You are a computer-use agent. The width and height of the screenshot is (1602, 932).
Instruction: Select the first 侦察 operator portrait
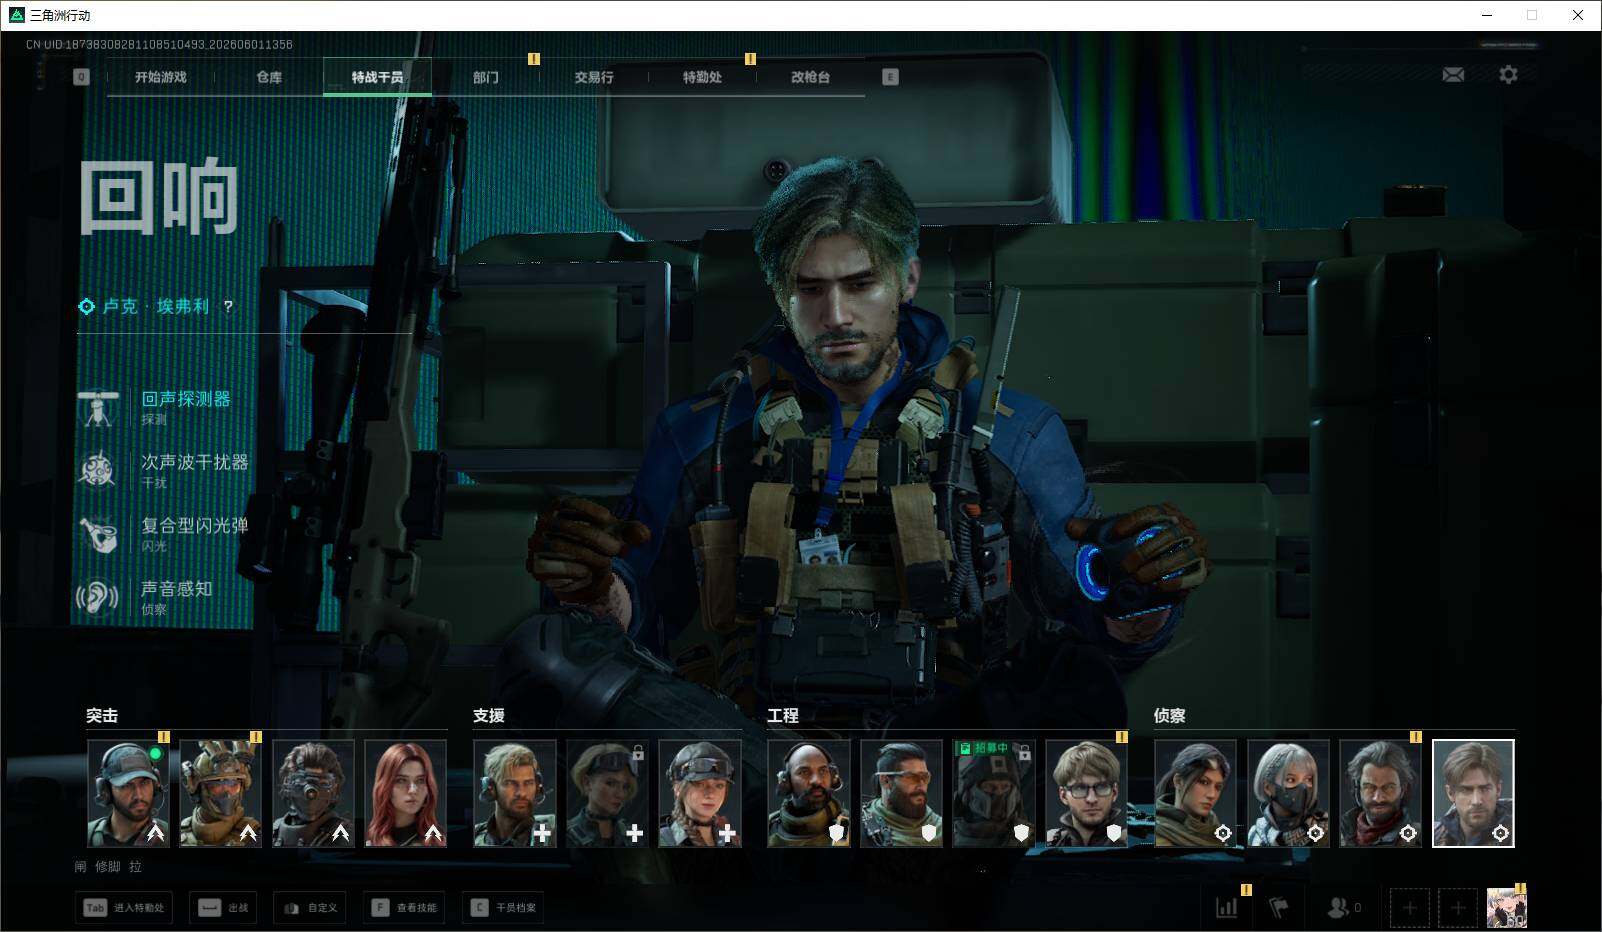(1196, 794)
